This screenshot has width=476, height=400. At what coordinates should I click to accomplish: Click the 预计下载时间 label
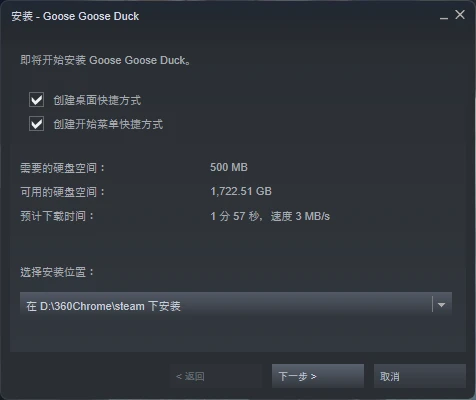click(57, 216)
